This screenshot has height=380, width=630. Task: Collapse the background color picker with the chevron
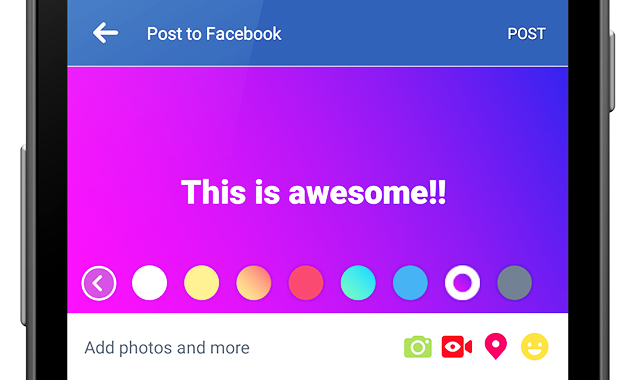99,283
